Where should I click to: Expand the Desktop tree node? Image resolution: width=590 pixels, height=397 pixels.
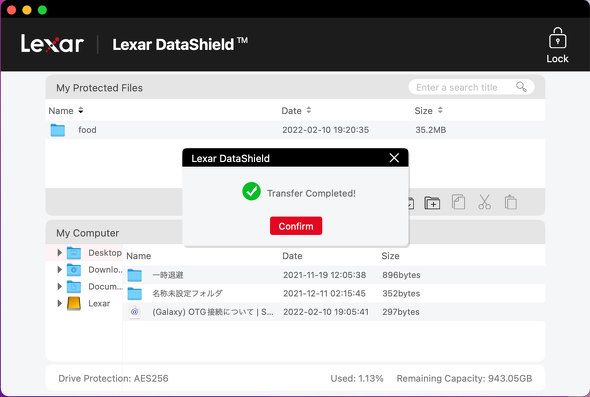coord(59,252)
